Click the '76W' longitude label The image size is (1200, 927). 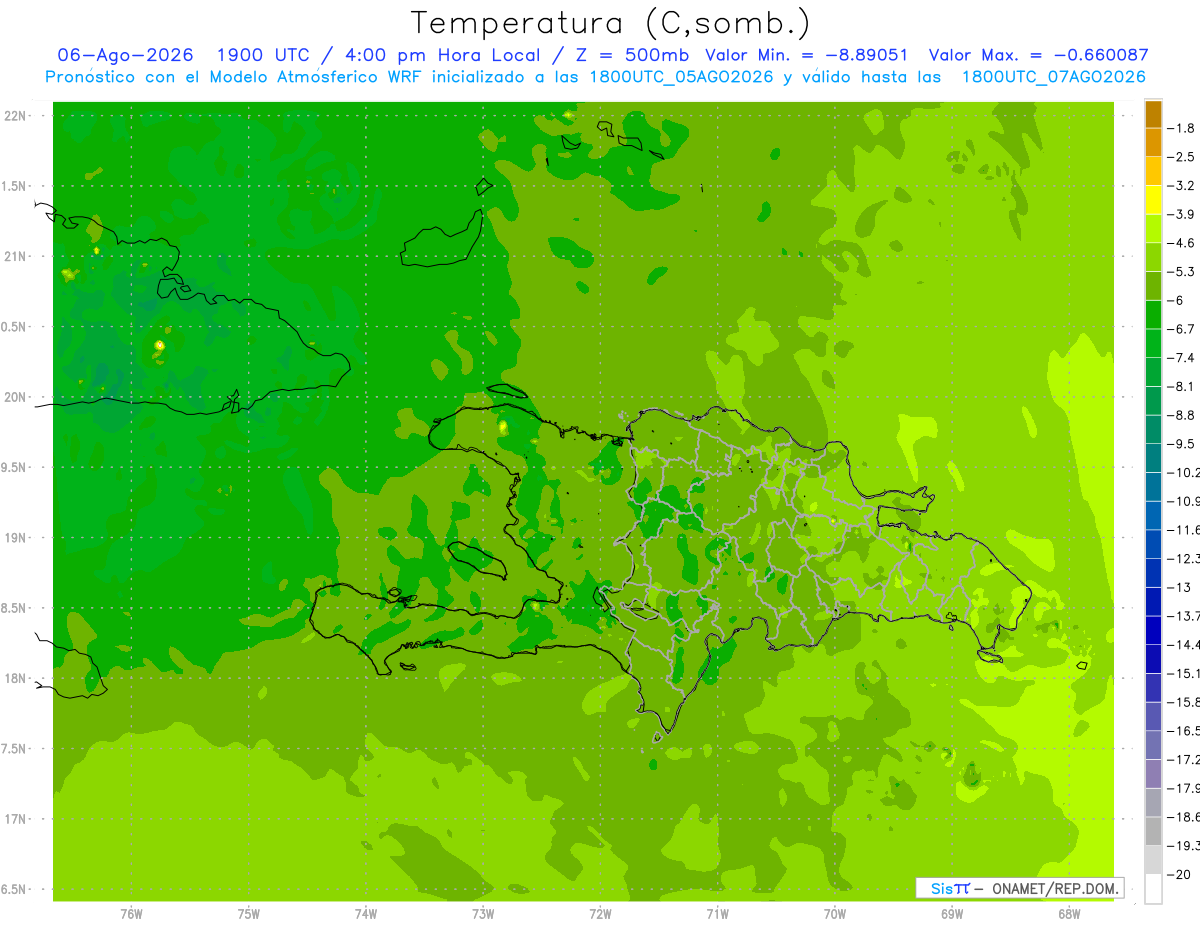(x=131, y=913)
